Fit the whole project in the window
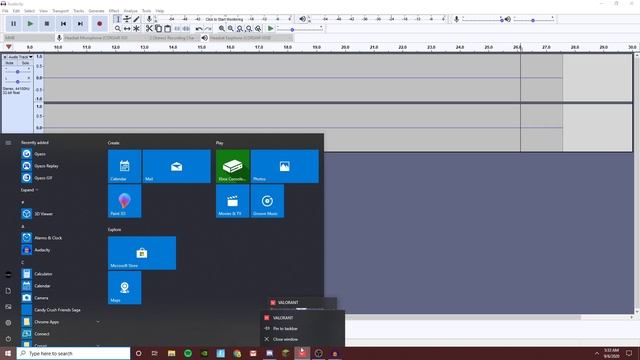This screenshot has height=360, width=640. point(249,29)
